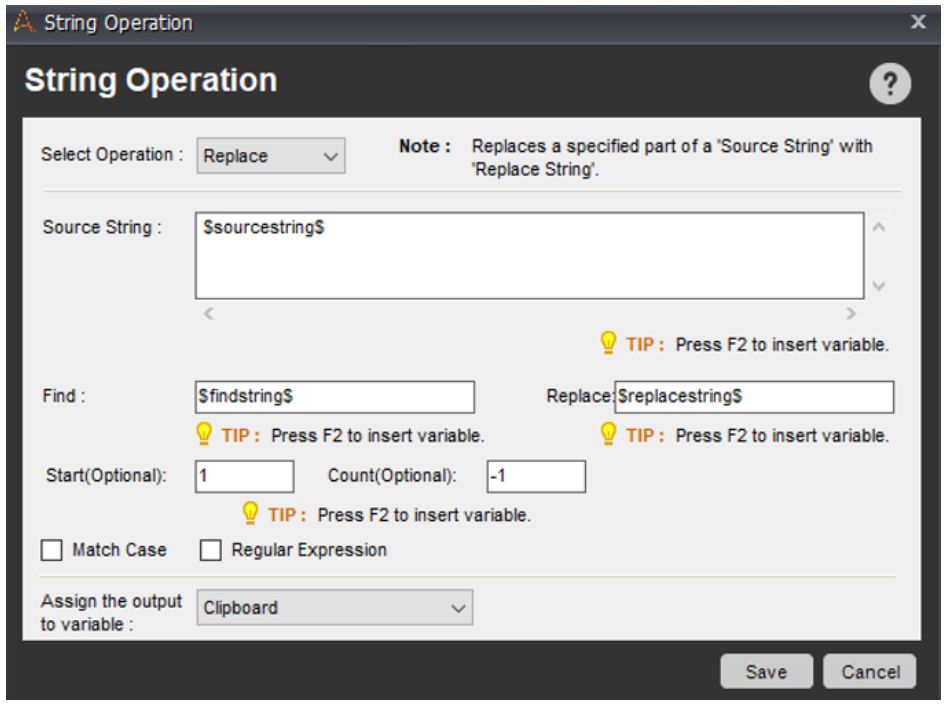
Task: Click the lightbulb tip icon below Start field
Action: click(x=250, y=516)
